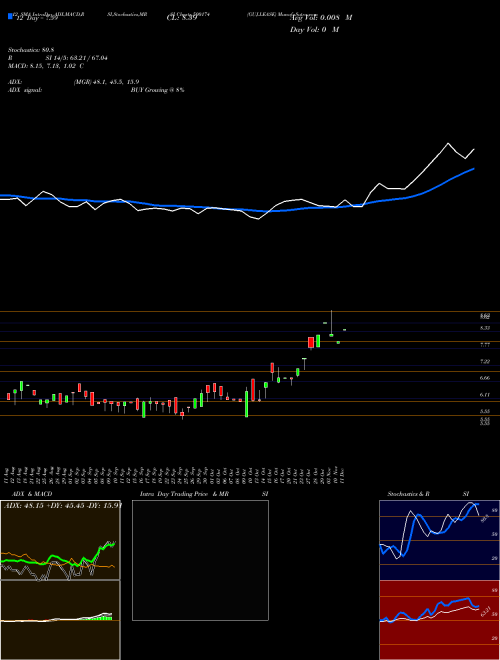
Task: Click the tall red candle near 7.77 level
Action: pos(311,343)
